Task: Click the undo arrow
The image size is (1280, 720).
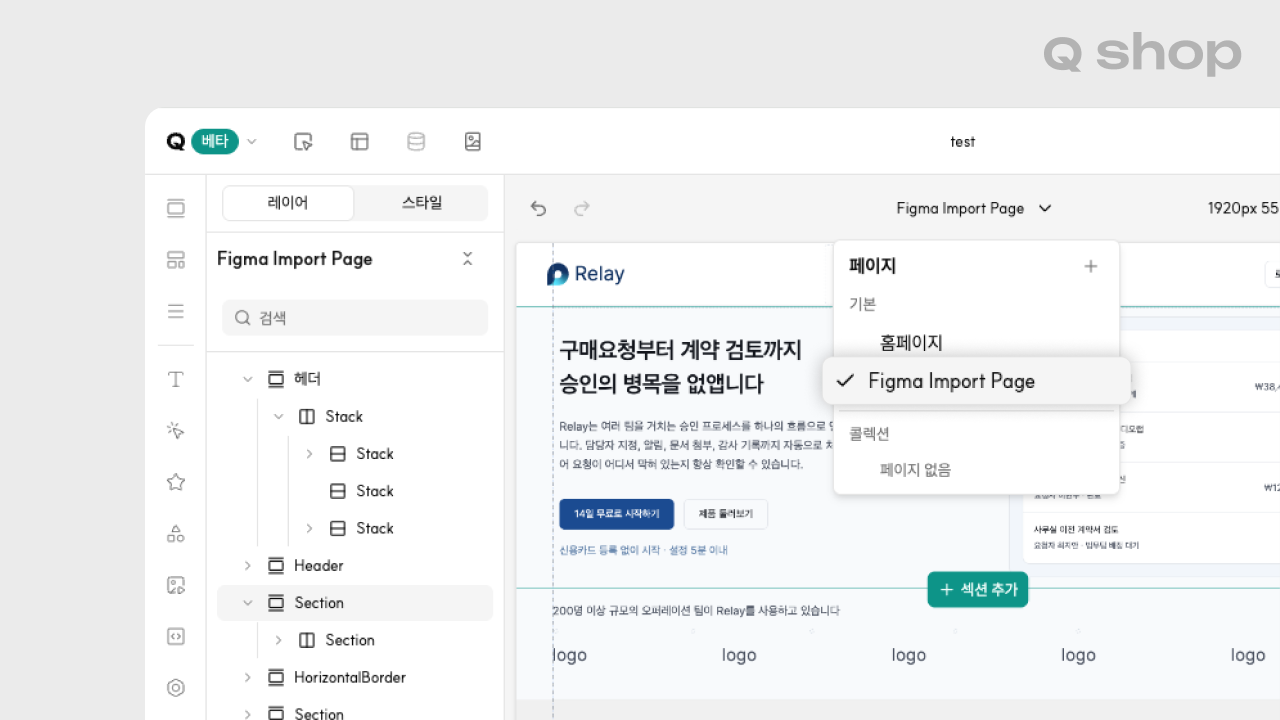Action: pyautogui.click(x=538, y=208)
